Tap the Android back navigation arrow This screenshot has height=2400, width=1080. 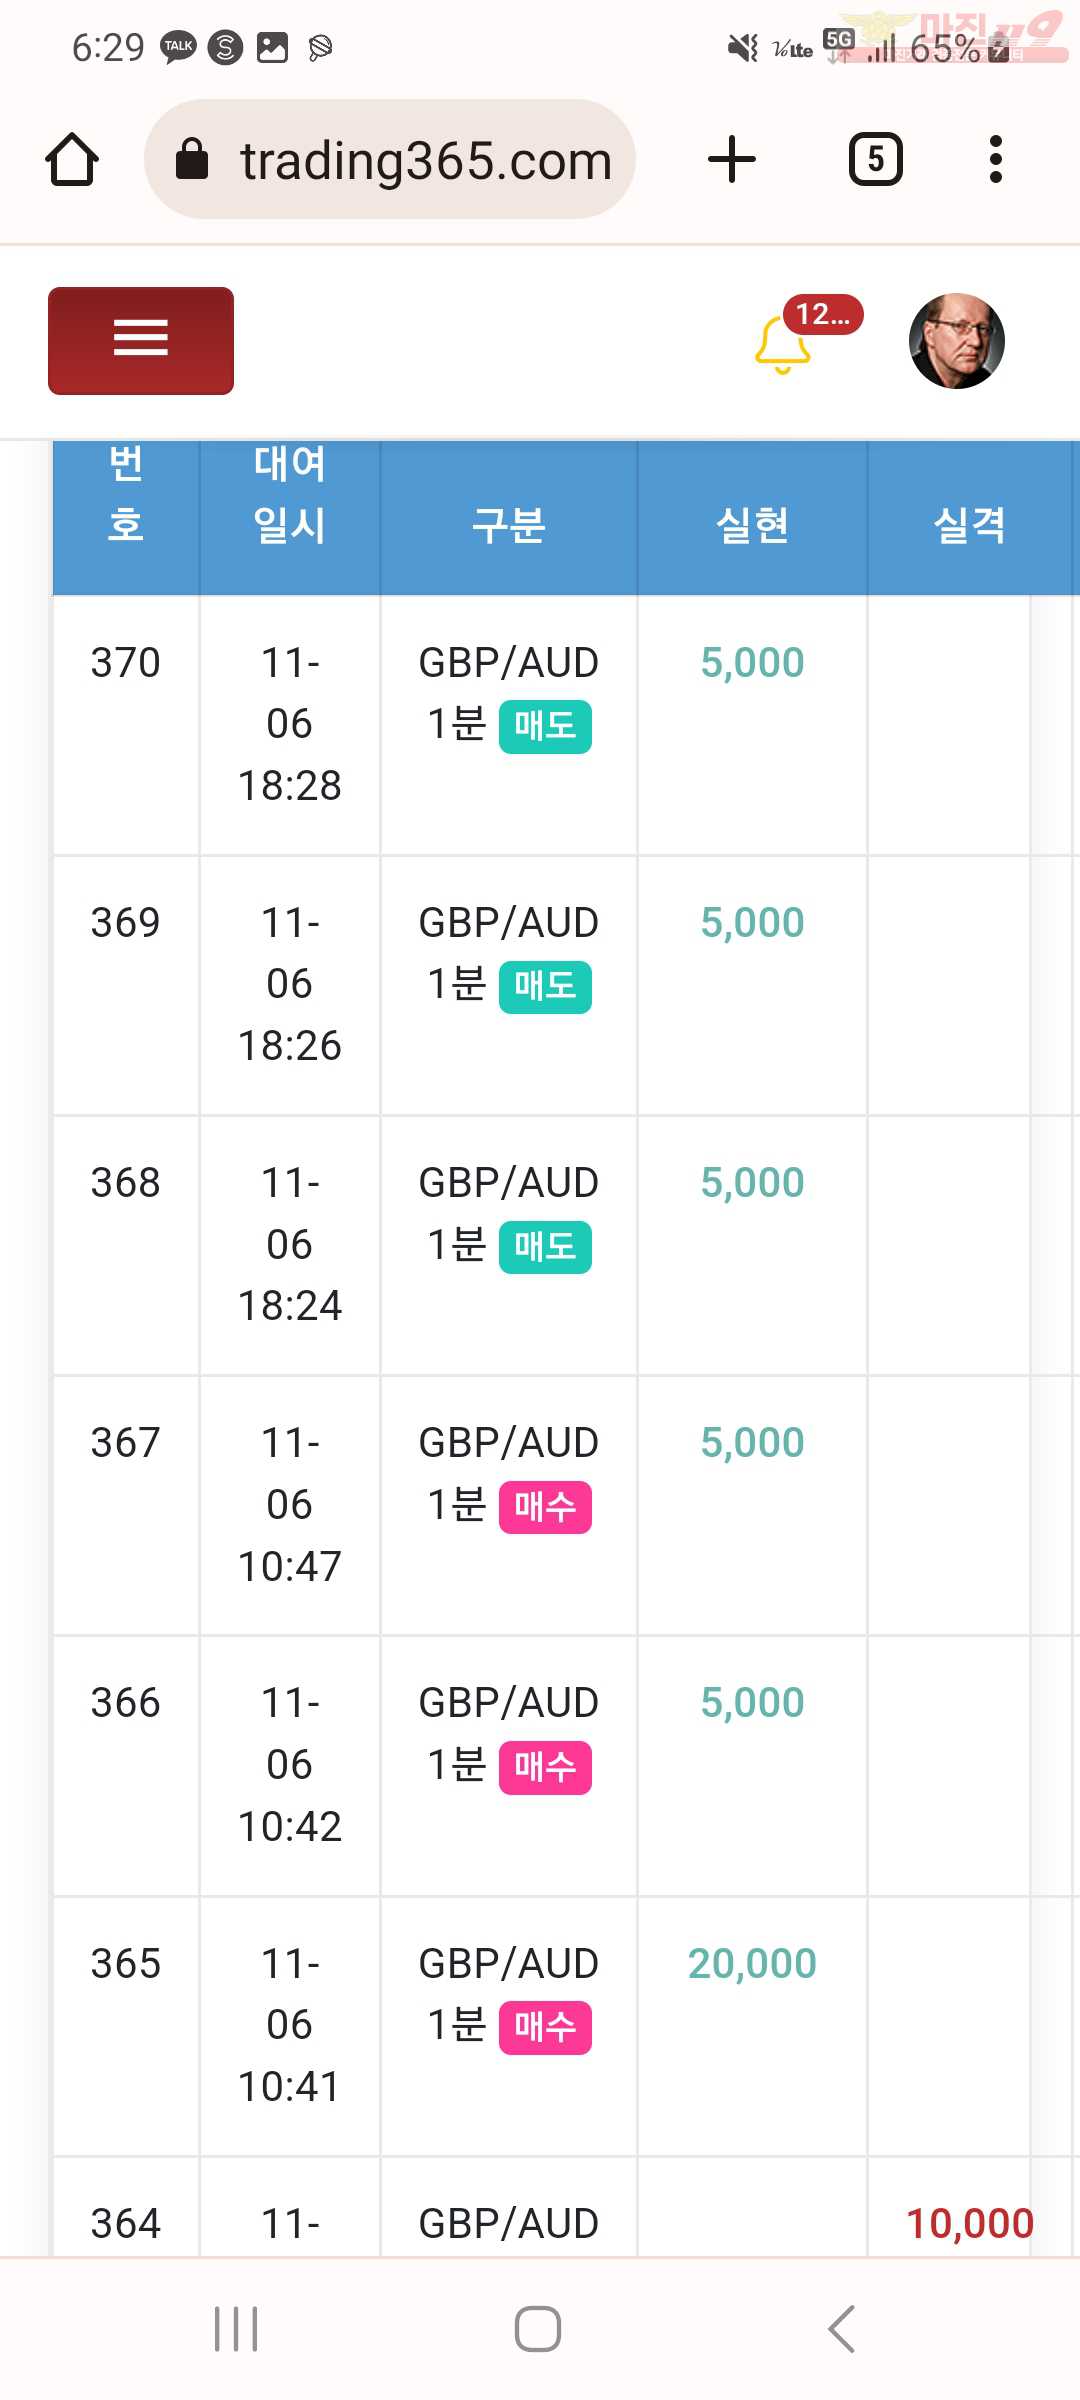842,2329
